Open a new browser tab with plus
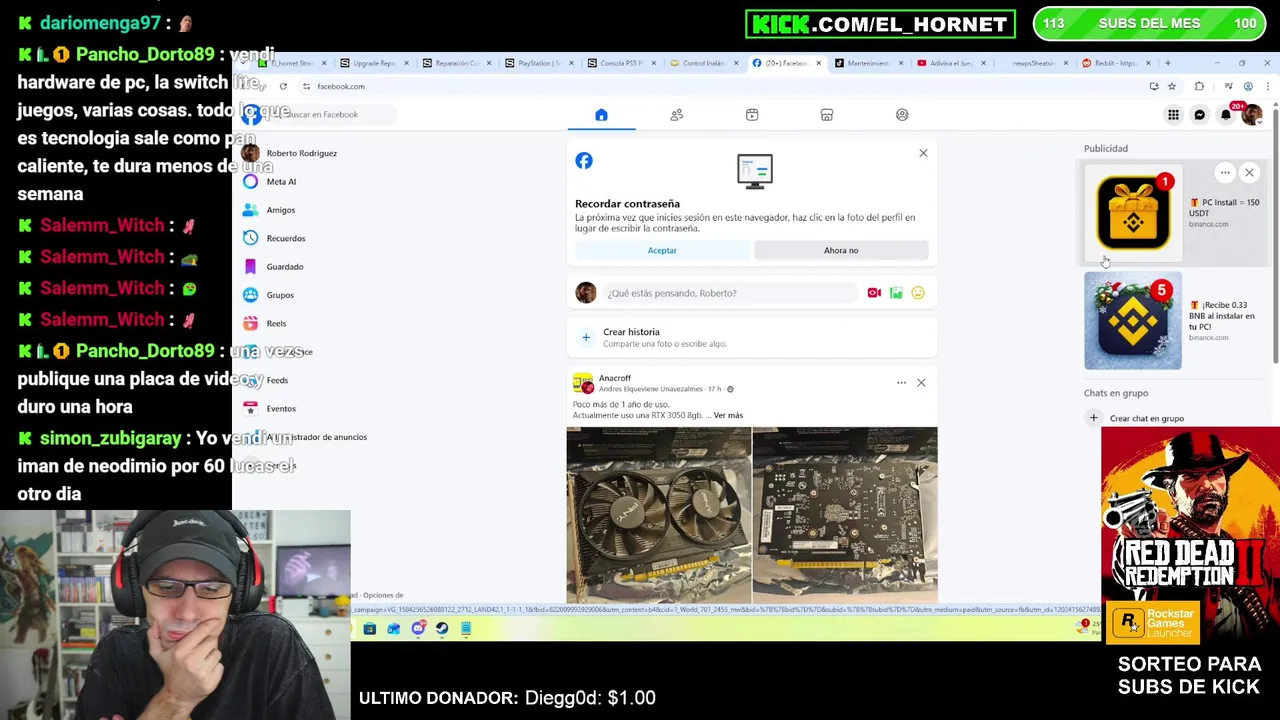1280x720 pixels. click(x=1167, y=63)
